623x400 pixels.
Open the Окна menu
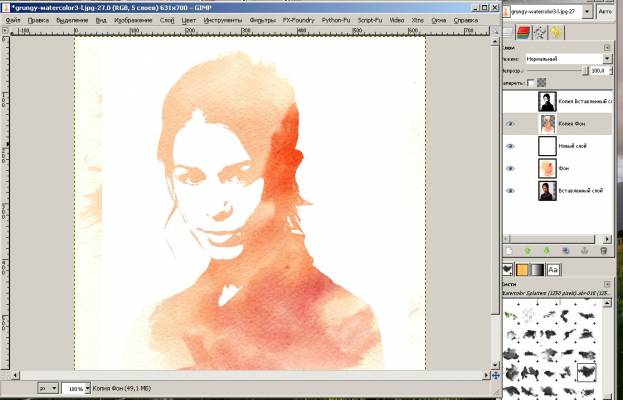coord(439,20)
